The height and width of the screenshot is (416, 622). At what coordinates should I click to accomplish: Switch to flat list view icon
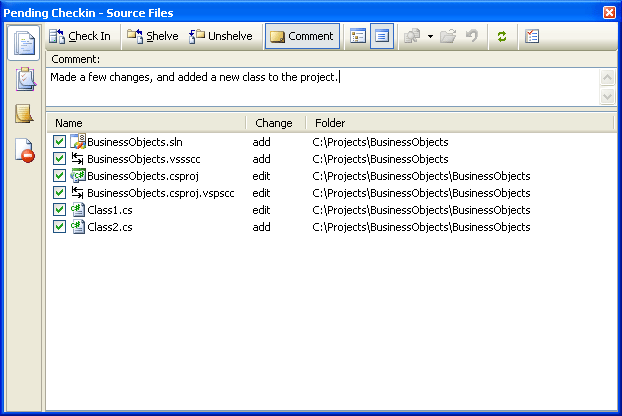[381, 37]
